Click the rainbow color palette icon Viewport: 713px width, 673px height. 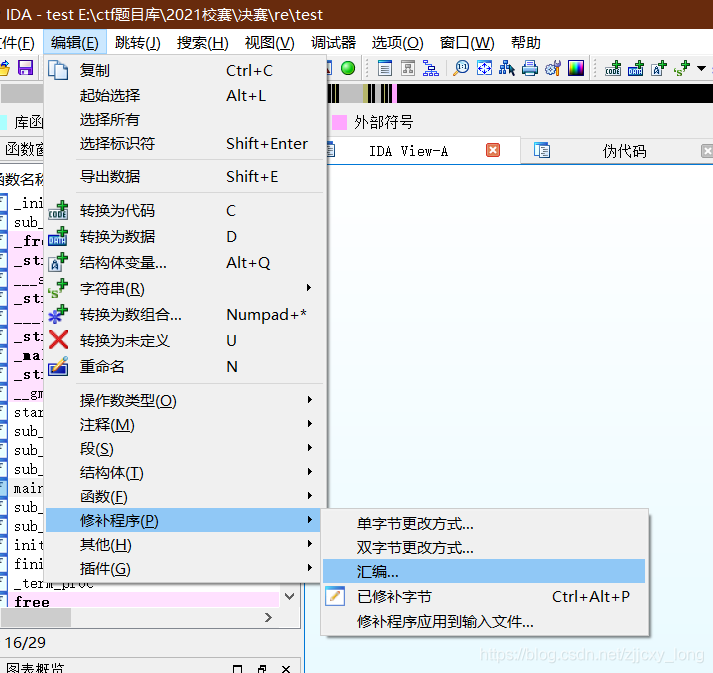click(x=576, y=68)
